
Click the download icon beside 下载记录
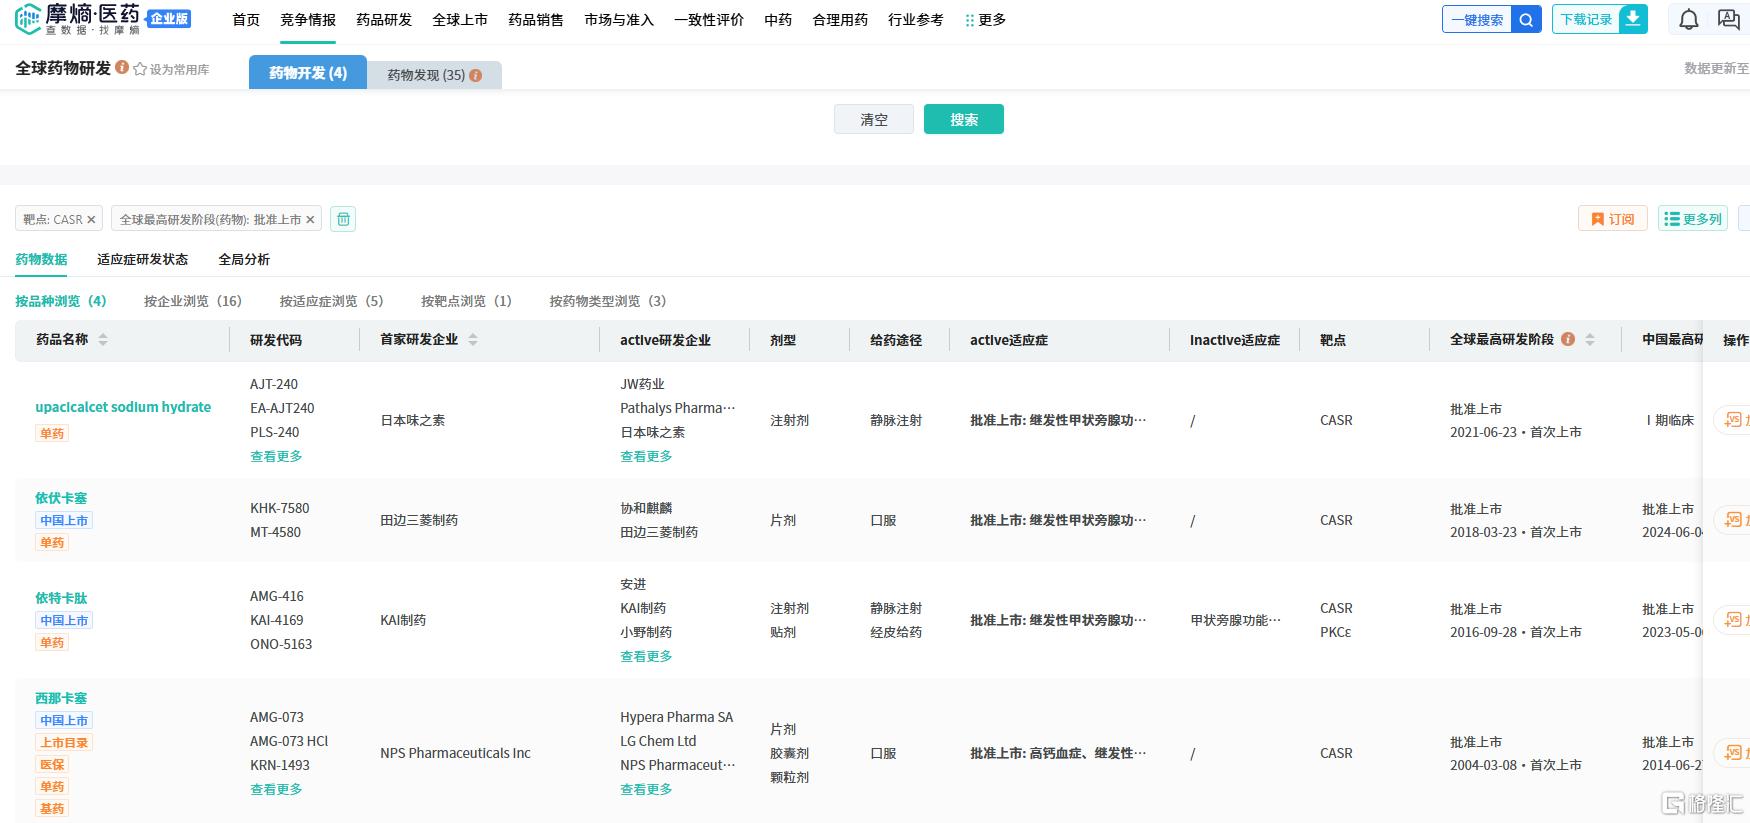[1633, 19]
